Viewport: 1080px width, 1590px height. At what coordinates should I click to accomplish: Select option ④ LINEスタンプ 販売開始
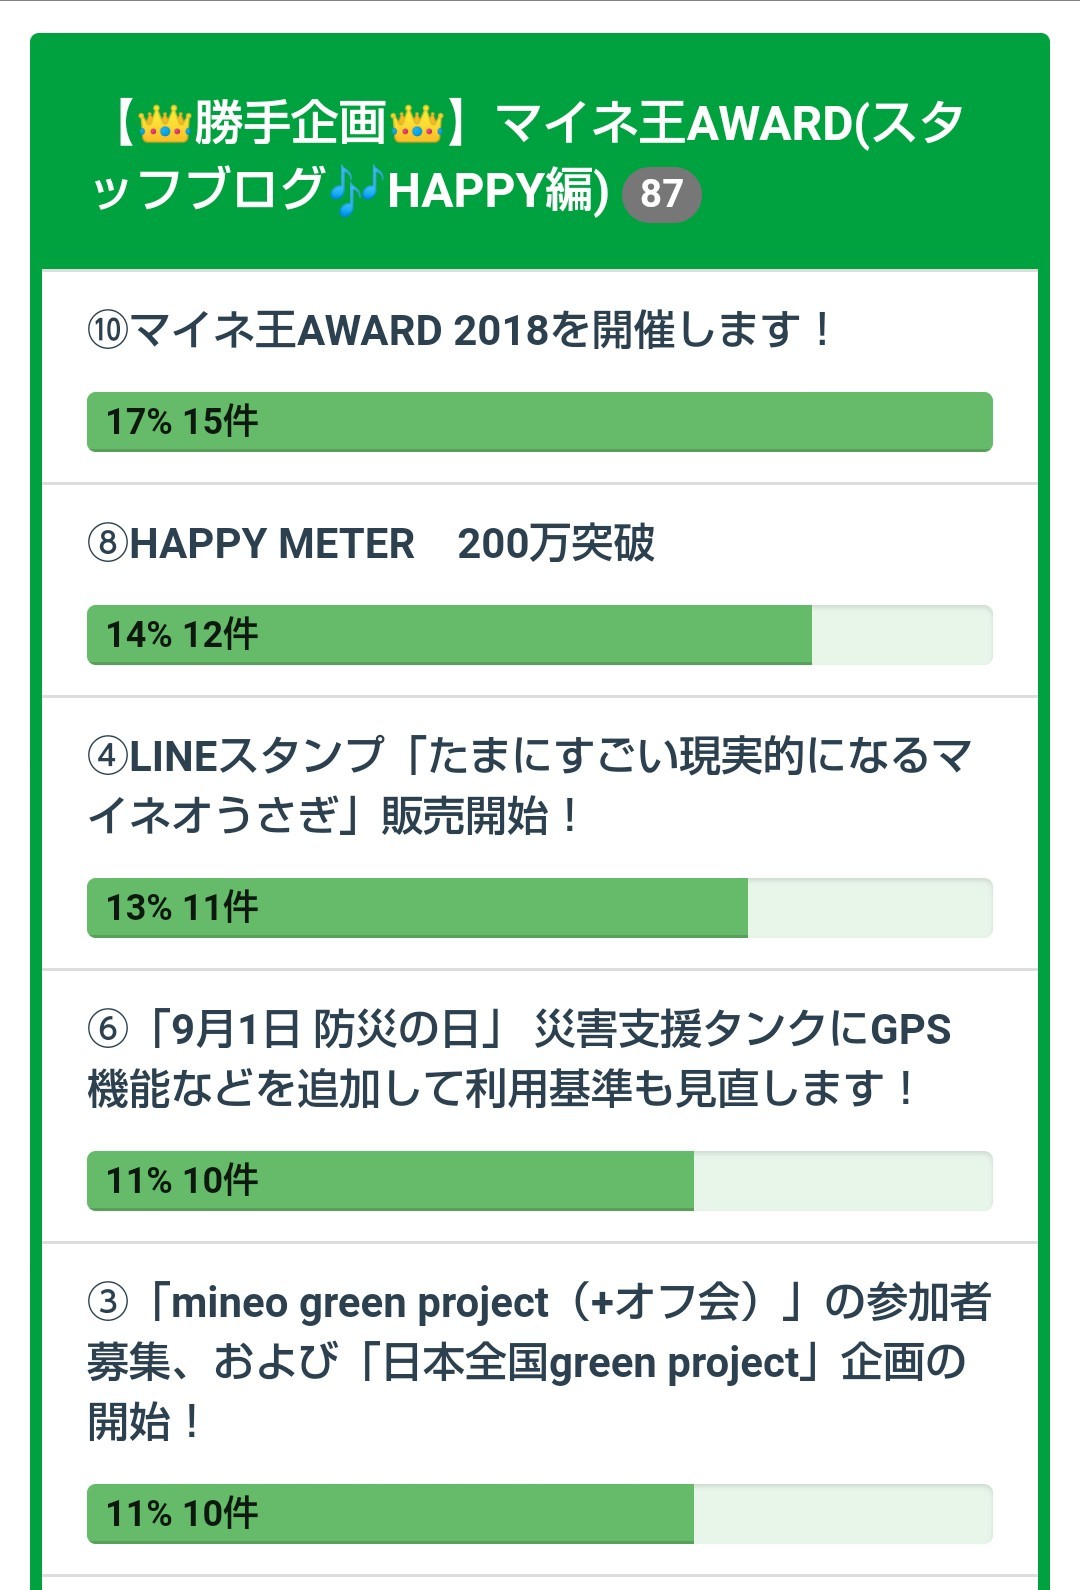pyautogui.click(x=530, y=786)
